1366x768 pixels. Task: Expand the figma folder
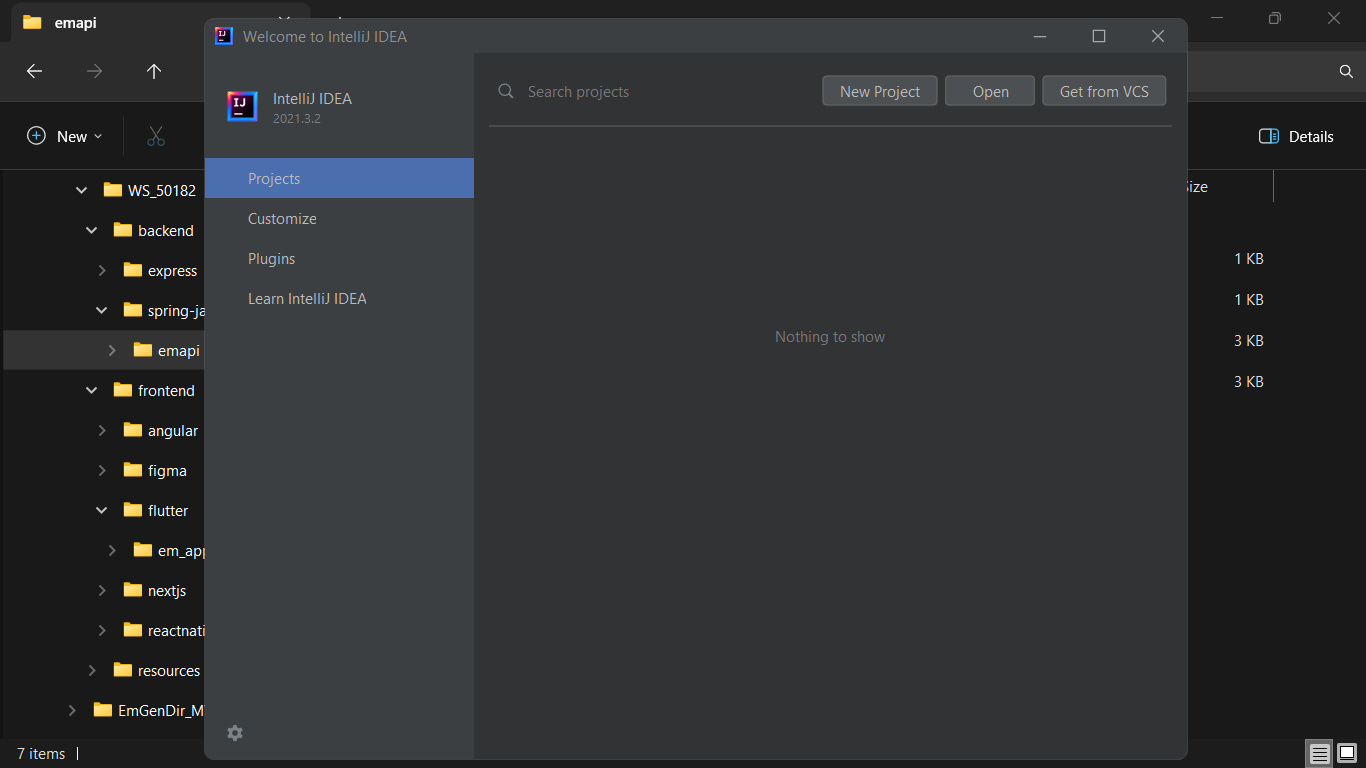102,470
